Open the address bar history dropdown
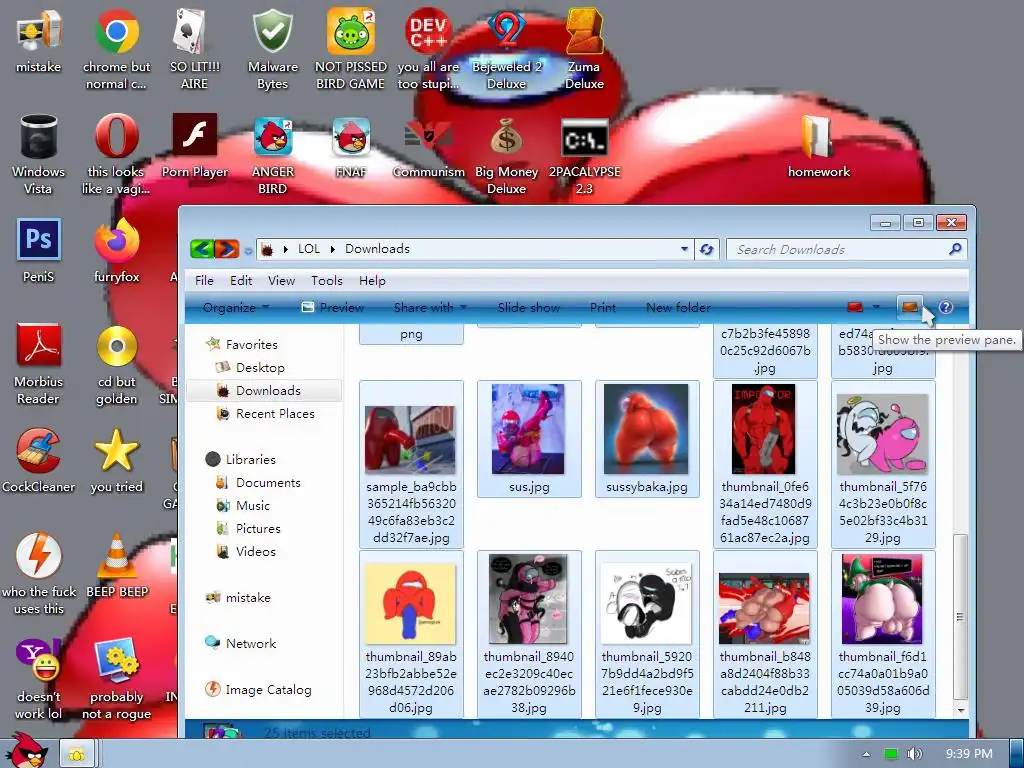This screenshot has height=768, width=1024. pos(684,249)
